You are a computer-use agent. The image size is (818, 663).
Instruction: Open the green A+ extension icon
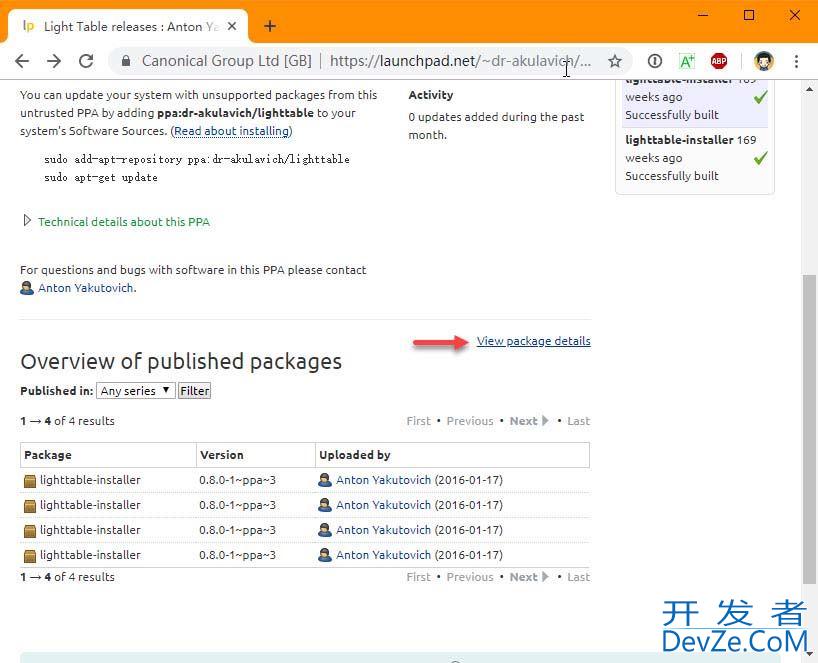click(x=687, y=61)
